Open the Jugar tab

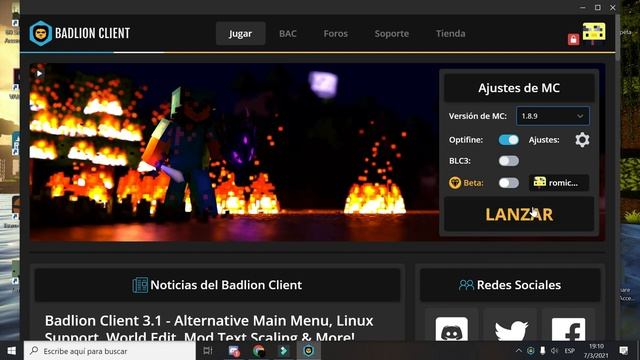(240, 33)
